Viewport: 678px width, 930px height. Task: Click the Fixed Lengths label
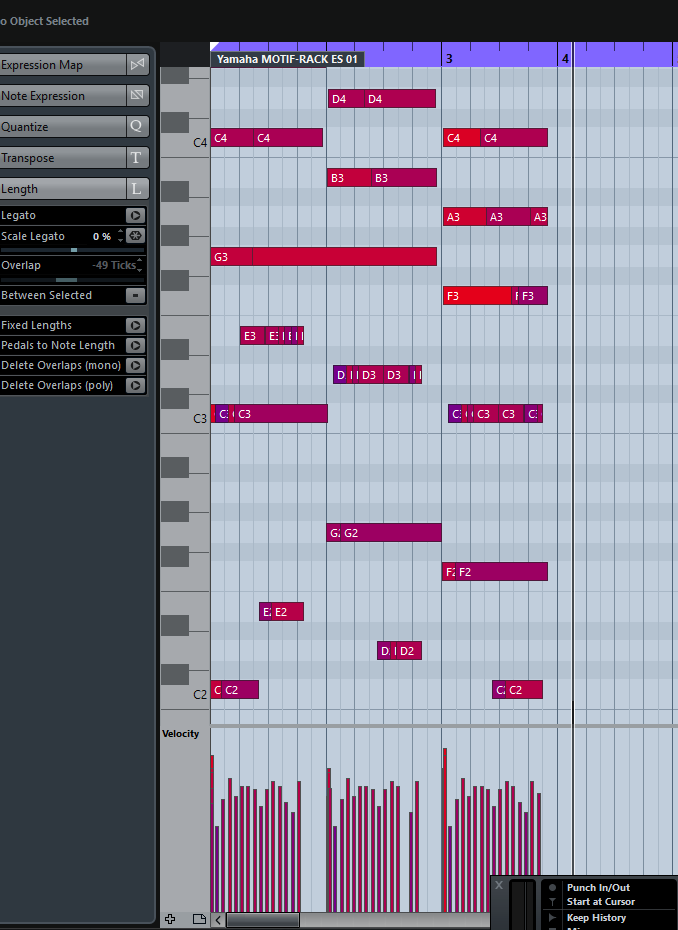tap(36, 325)
